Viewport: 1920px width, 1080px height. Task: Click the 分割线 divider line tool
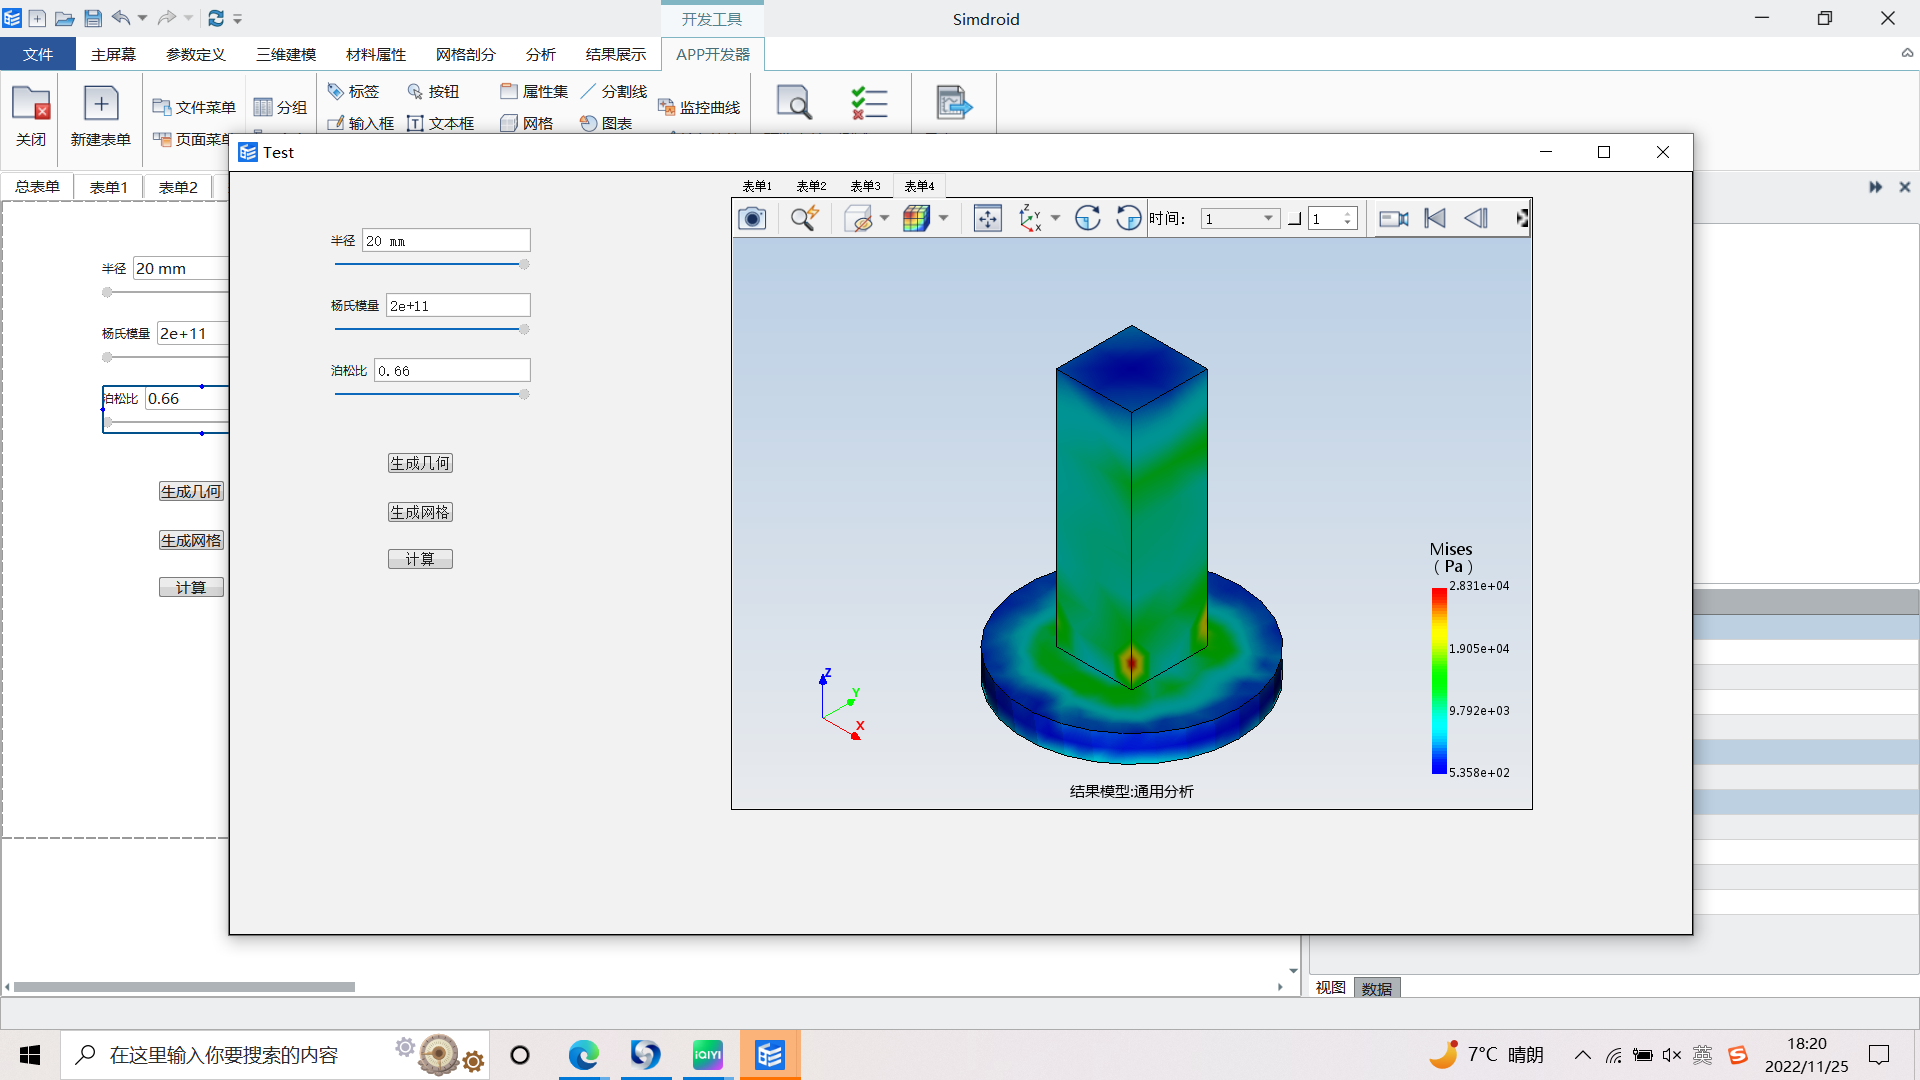614,91
